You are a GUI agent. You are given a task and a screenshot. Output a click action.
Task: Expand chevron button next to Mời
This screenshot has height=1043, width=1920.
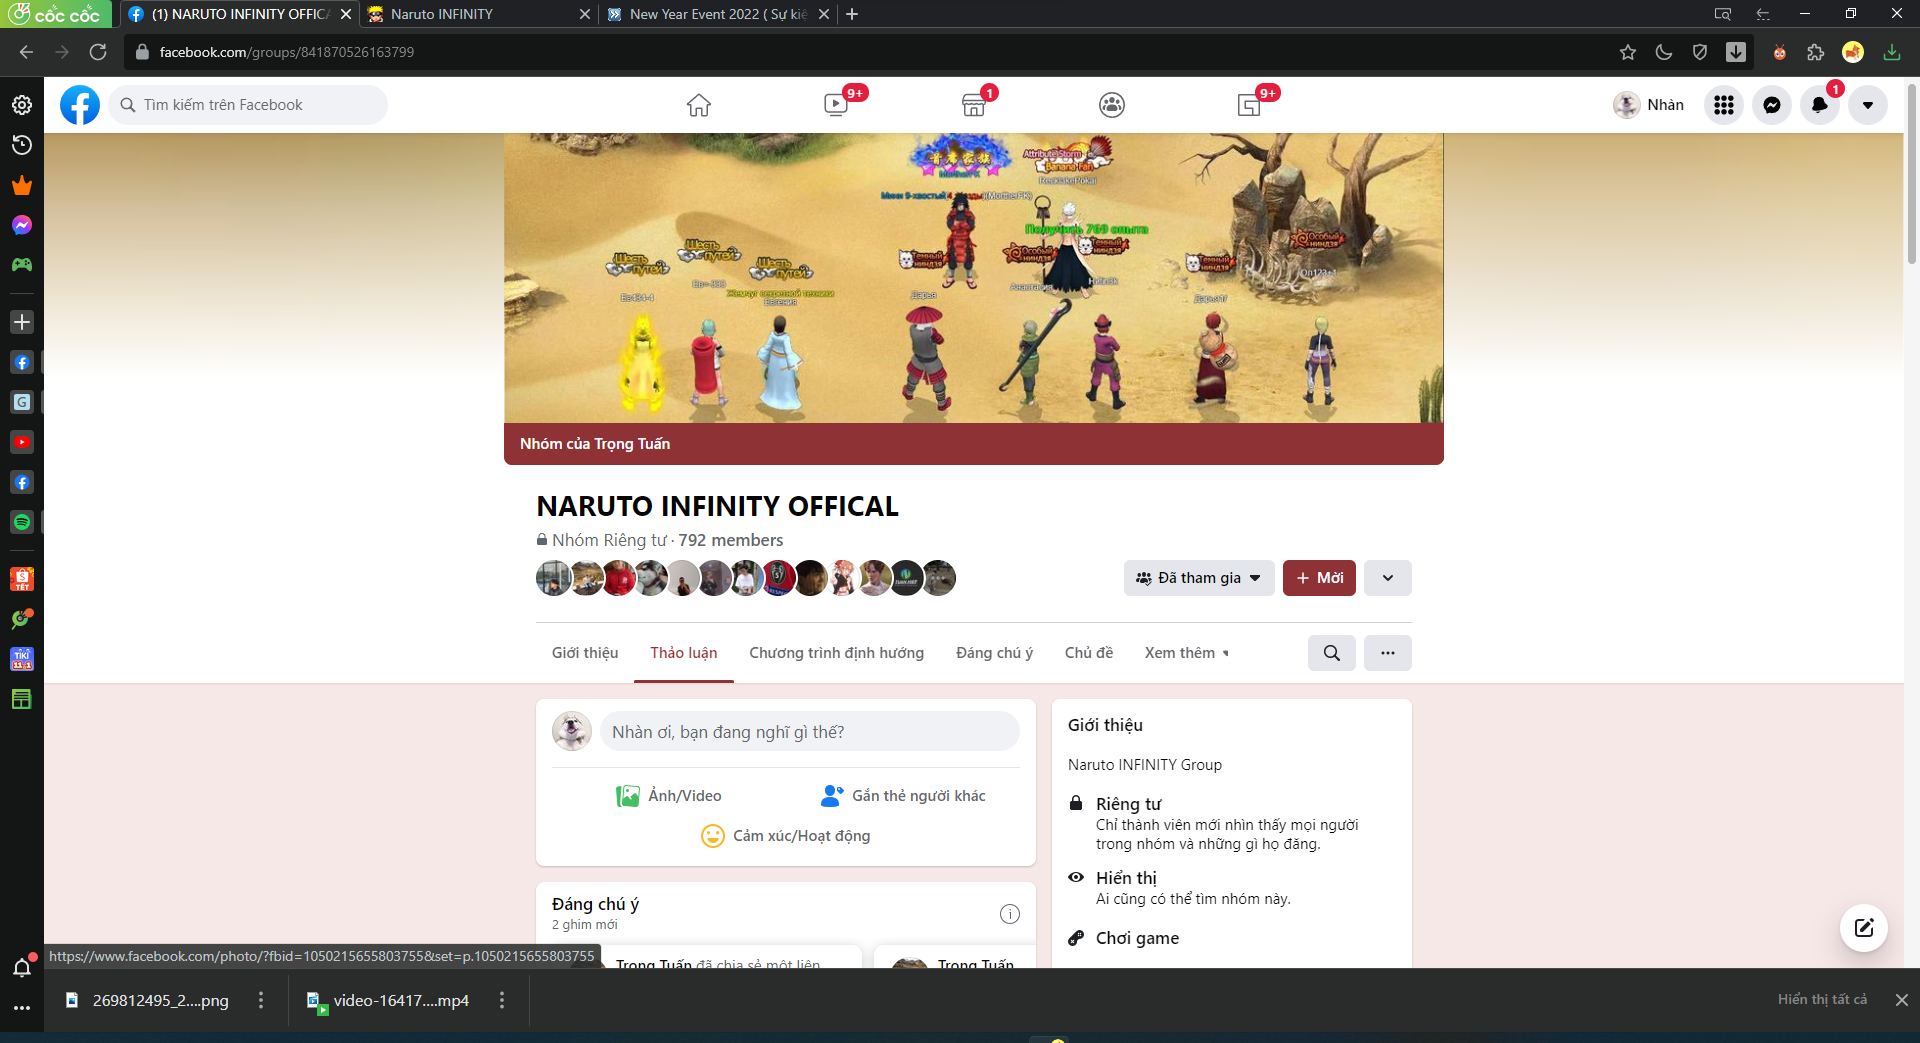pyautogui.click(x=1388, y=578)
